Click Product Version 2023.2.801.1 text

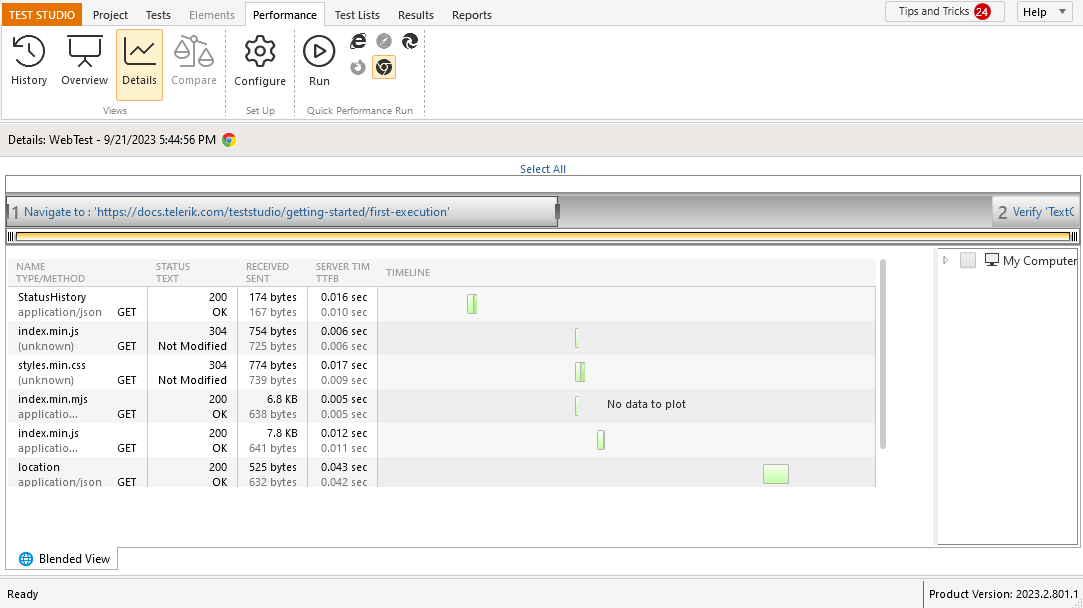point(1003,594)
